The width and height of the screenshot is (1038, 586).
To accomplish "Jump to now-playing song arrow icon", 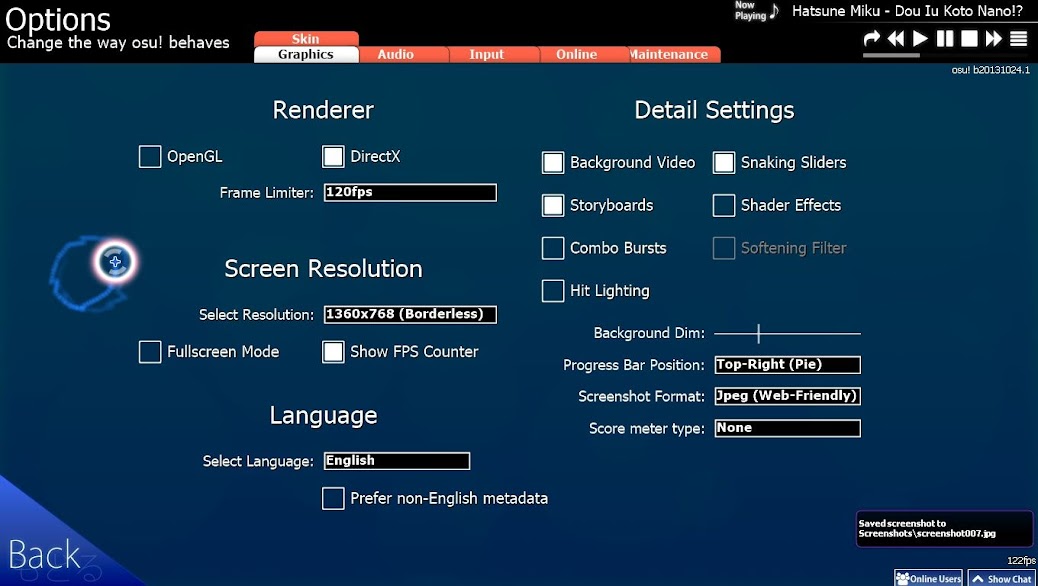I will pyautogui.click(x=872, y=38).
